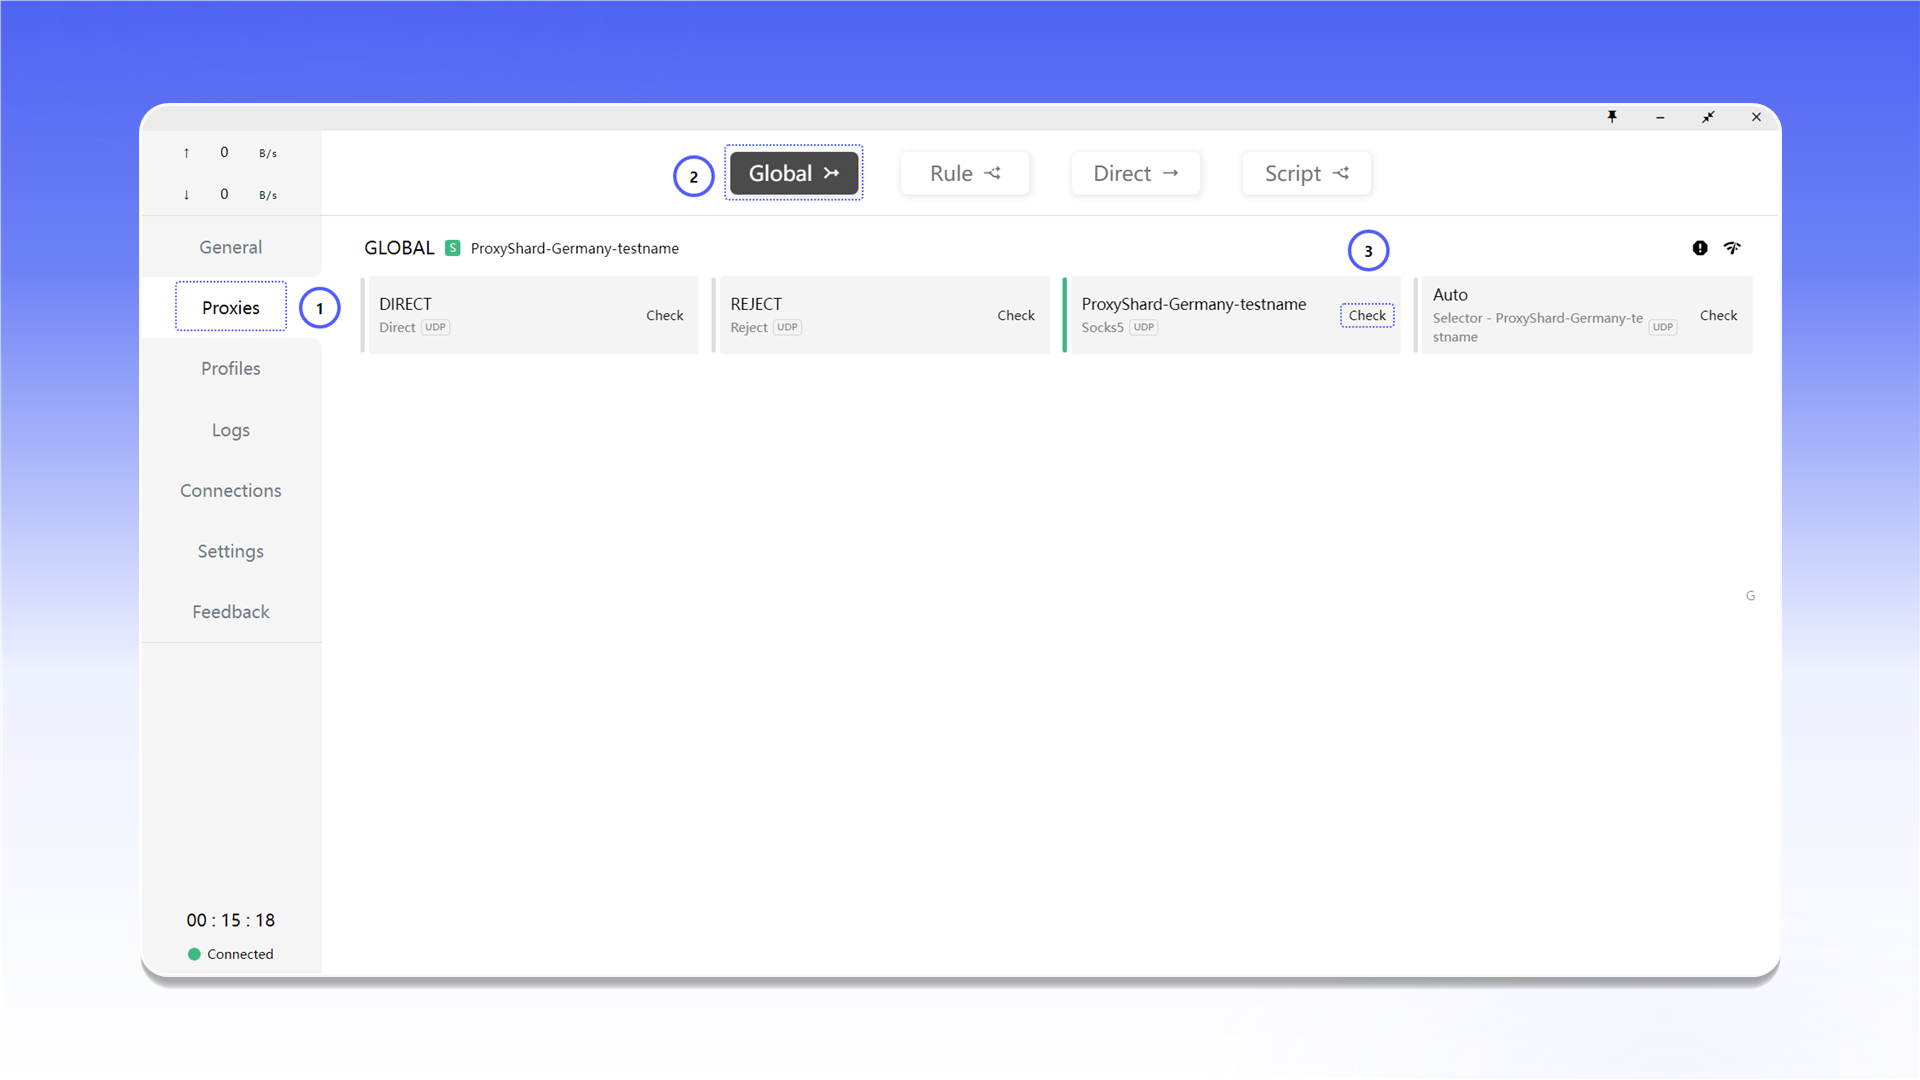Viewport: 1920px width, 1080px height.
Task: Switch proxy mode to Script
Action: coord(1307,173)
